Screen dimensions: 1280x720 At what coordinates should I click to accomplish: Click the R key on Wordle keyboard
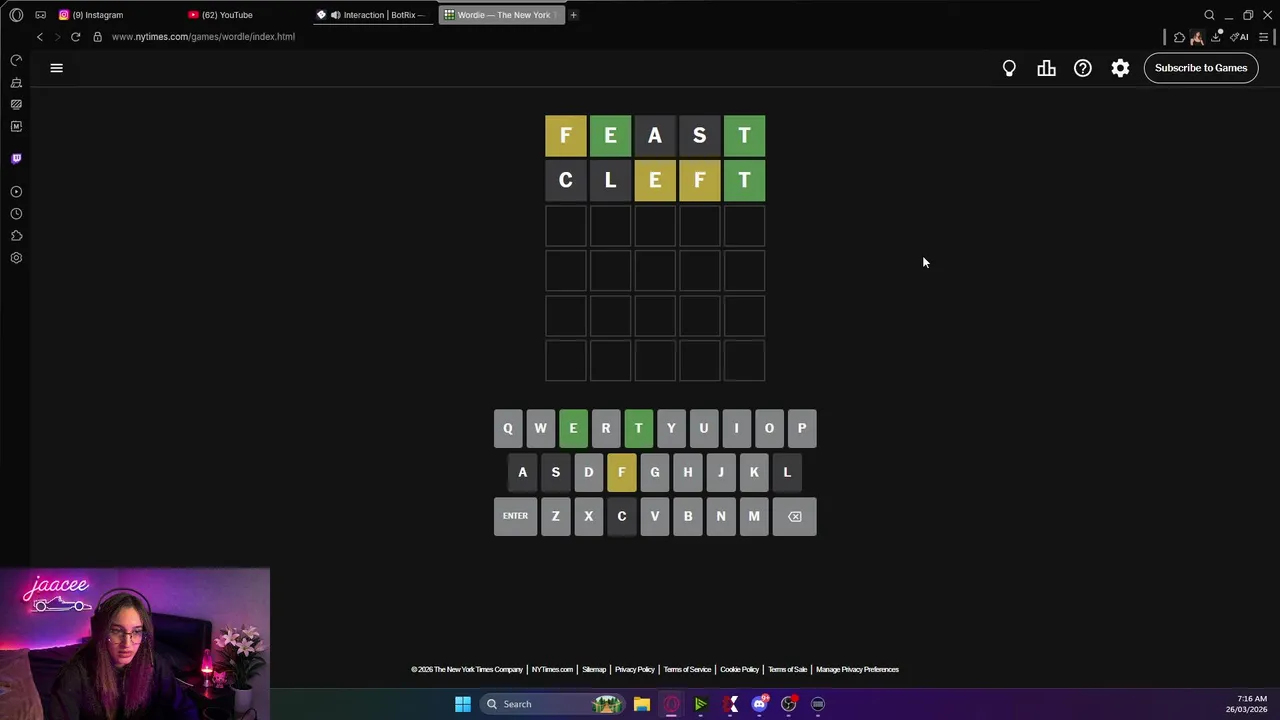click(605, 428)
